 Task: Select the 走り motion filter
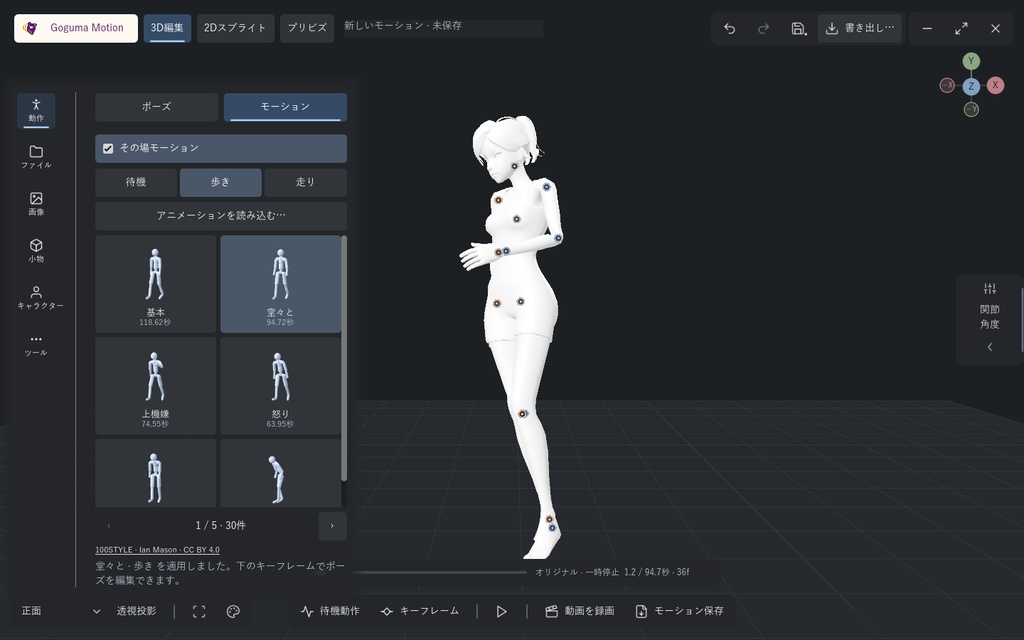coord(306,182)
